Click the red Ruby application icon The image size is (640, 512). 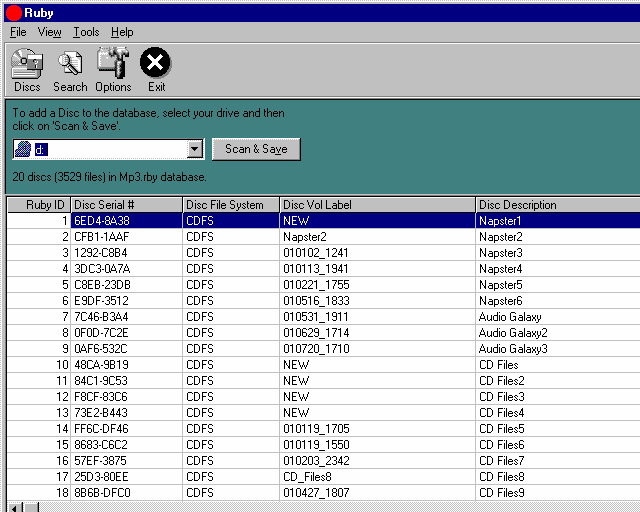13,13
